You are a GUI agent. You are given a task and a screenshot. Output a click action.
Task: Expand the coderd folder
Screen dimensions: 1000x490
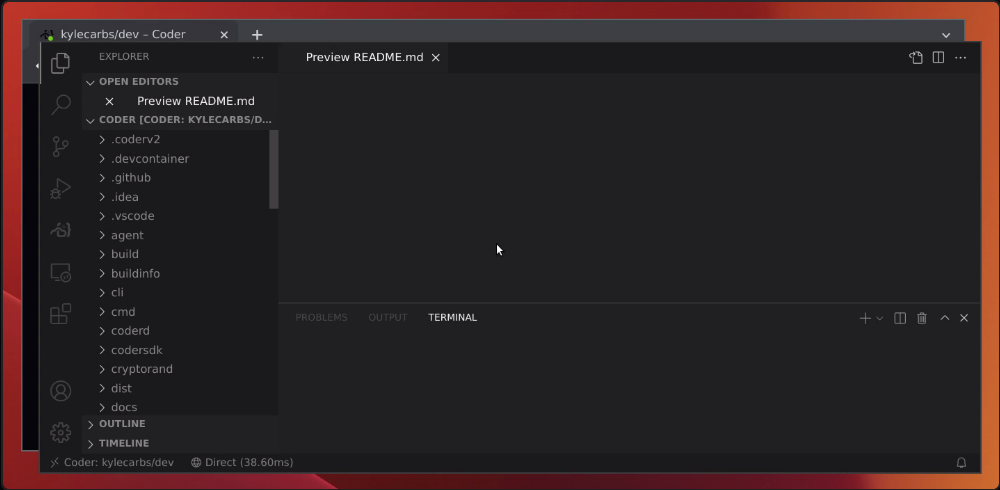tap(177, 330)
